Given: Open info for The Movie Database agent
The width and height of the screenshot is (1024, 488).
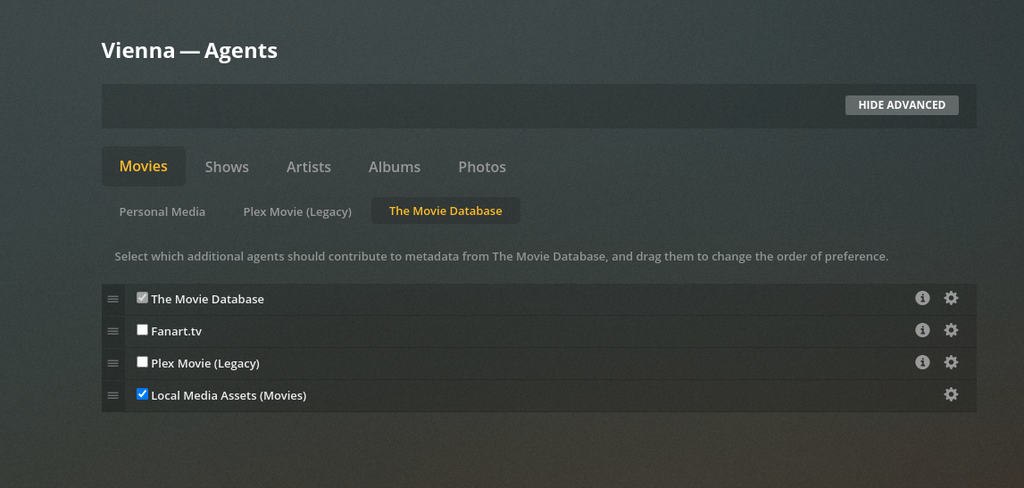Looking at the screenshot, I should [x=922, y=298].
